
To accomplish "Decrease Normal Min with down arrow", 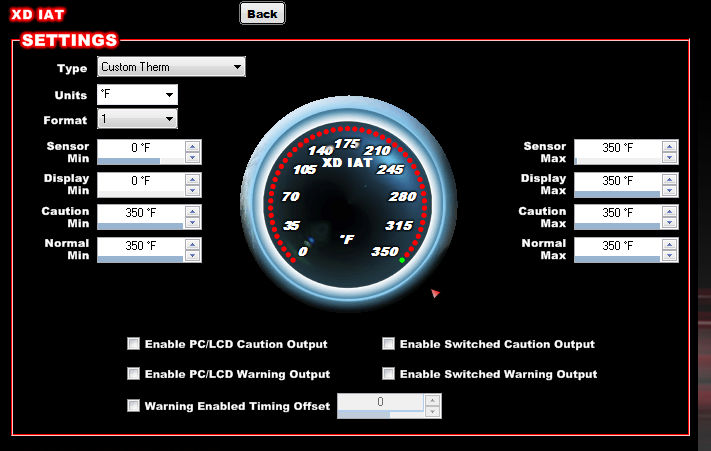I will point(193,253).
